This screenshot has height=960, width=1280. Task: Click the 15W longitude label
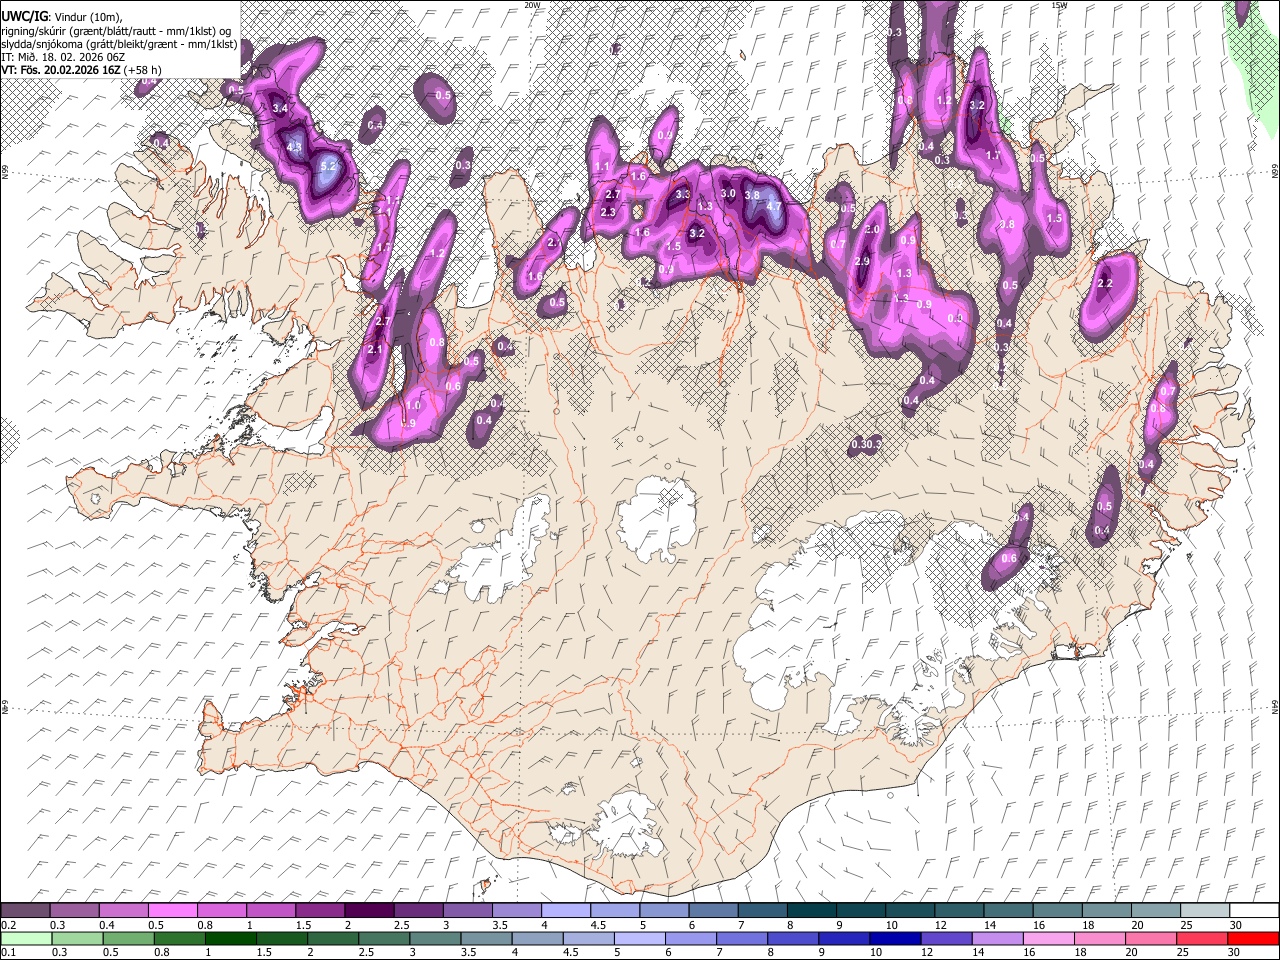point(1059,5)
